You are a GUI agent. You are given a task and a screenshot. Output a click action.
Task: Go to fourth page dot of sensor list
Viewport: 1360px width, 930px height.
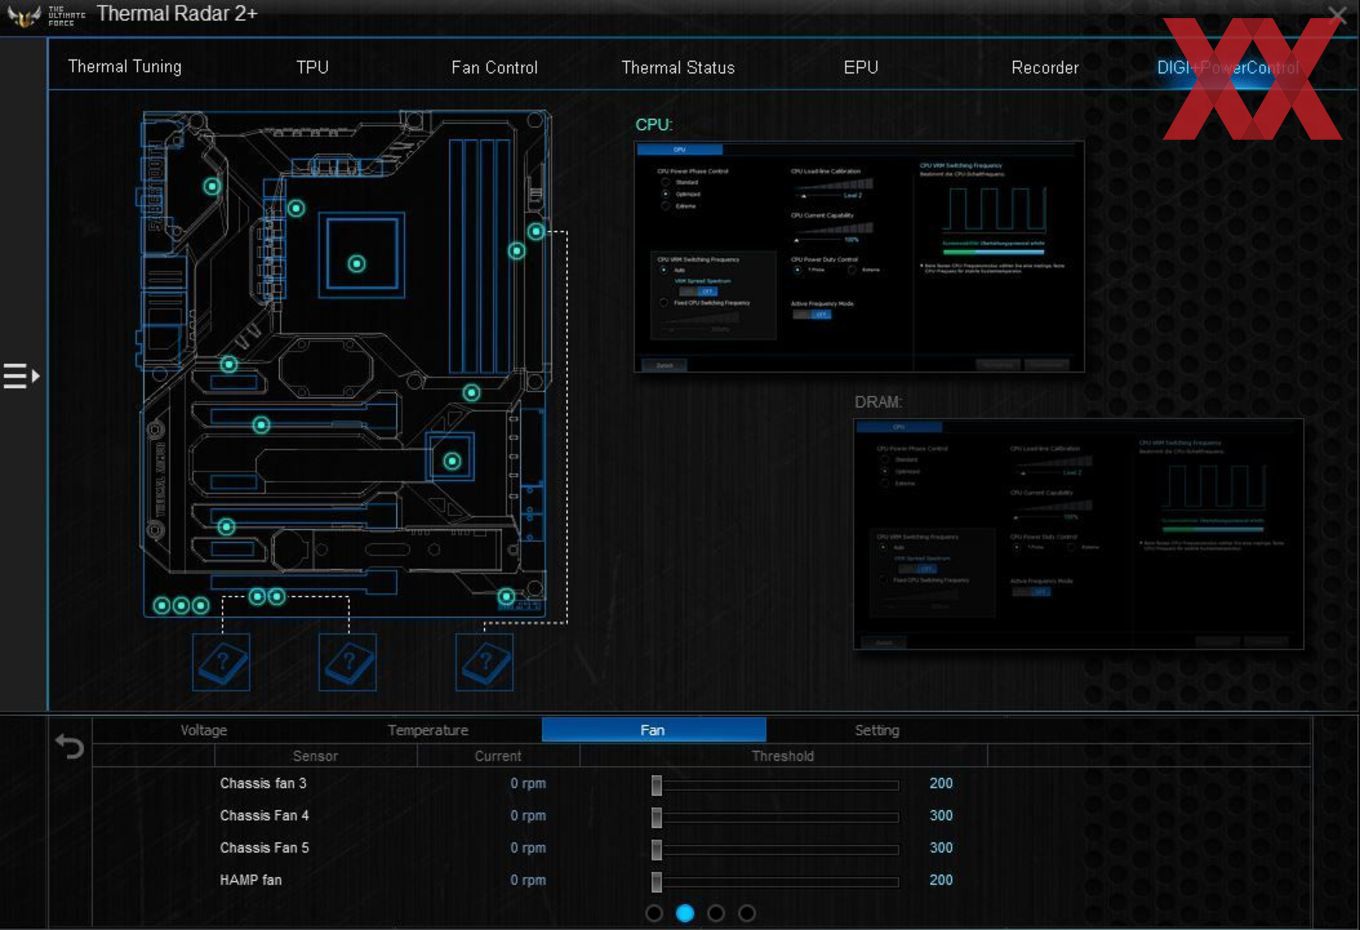pyautogui.click(x=747, y=913)
